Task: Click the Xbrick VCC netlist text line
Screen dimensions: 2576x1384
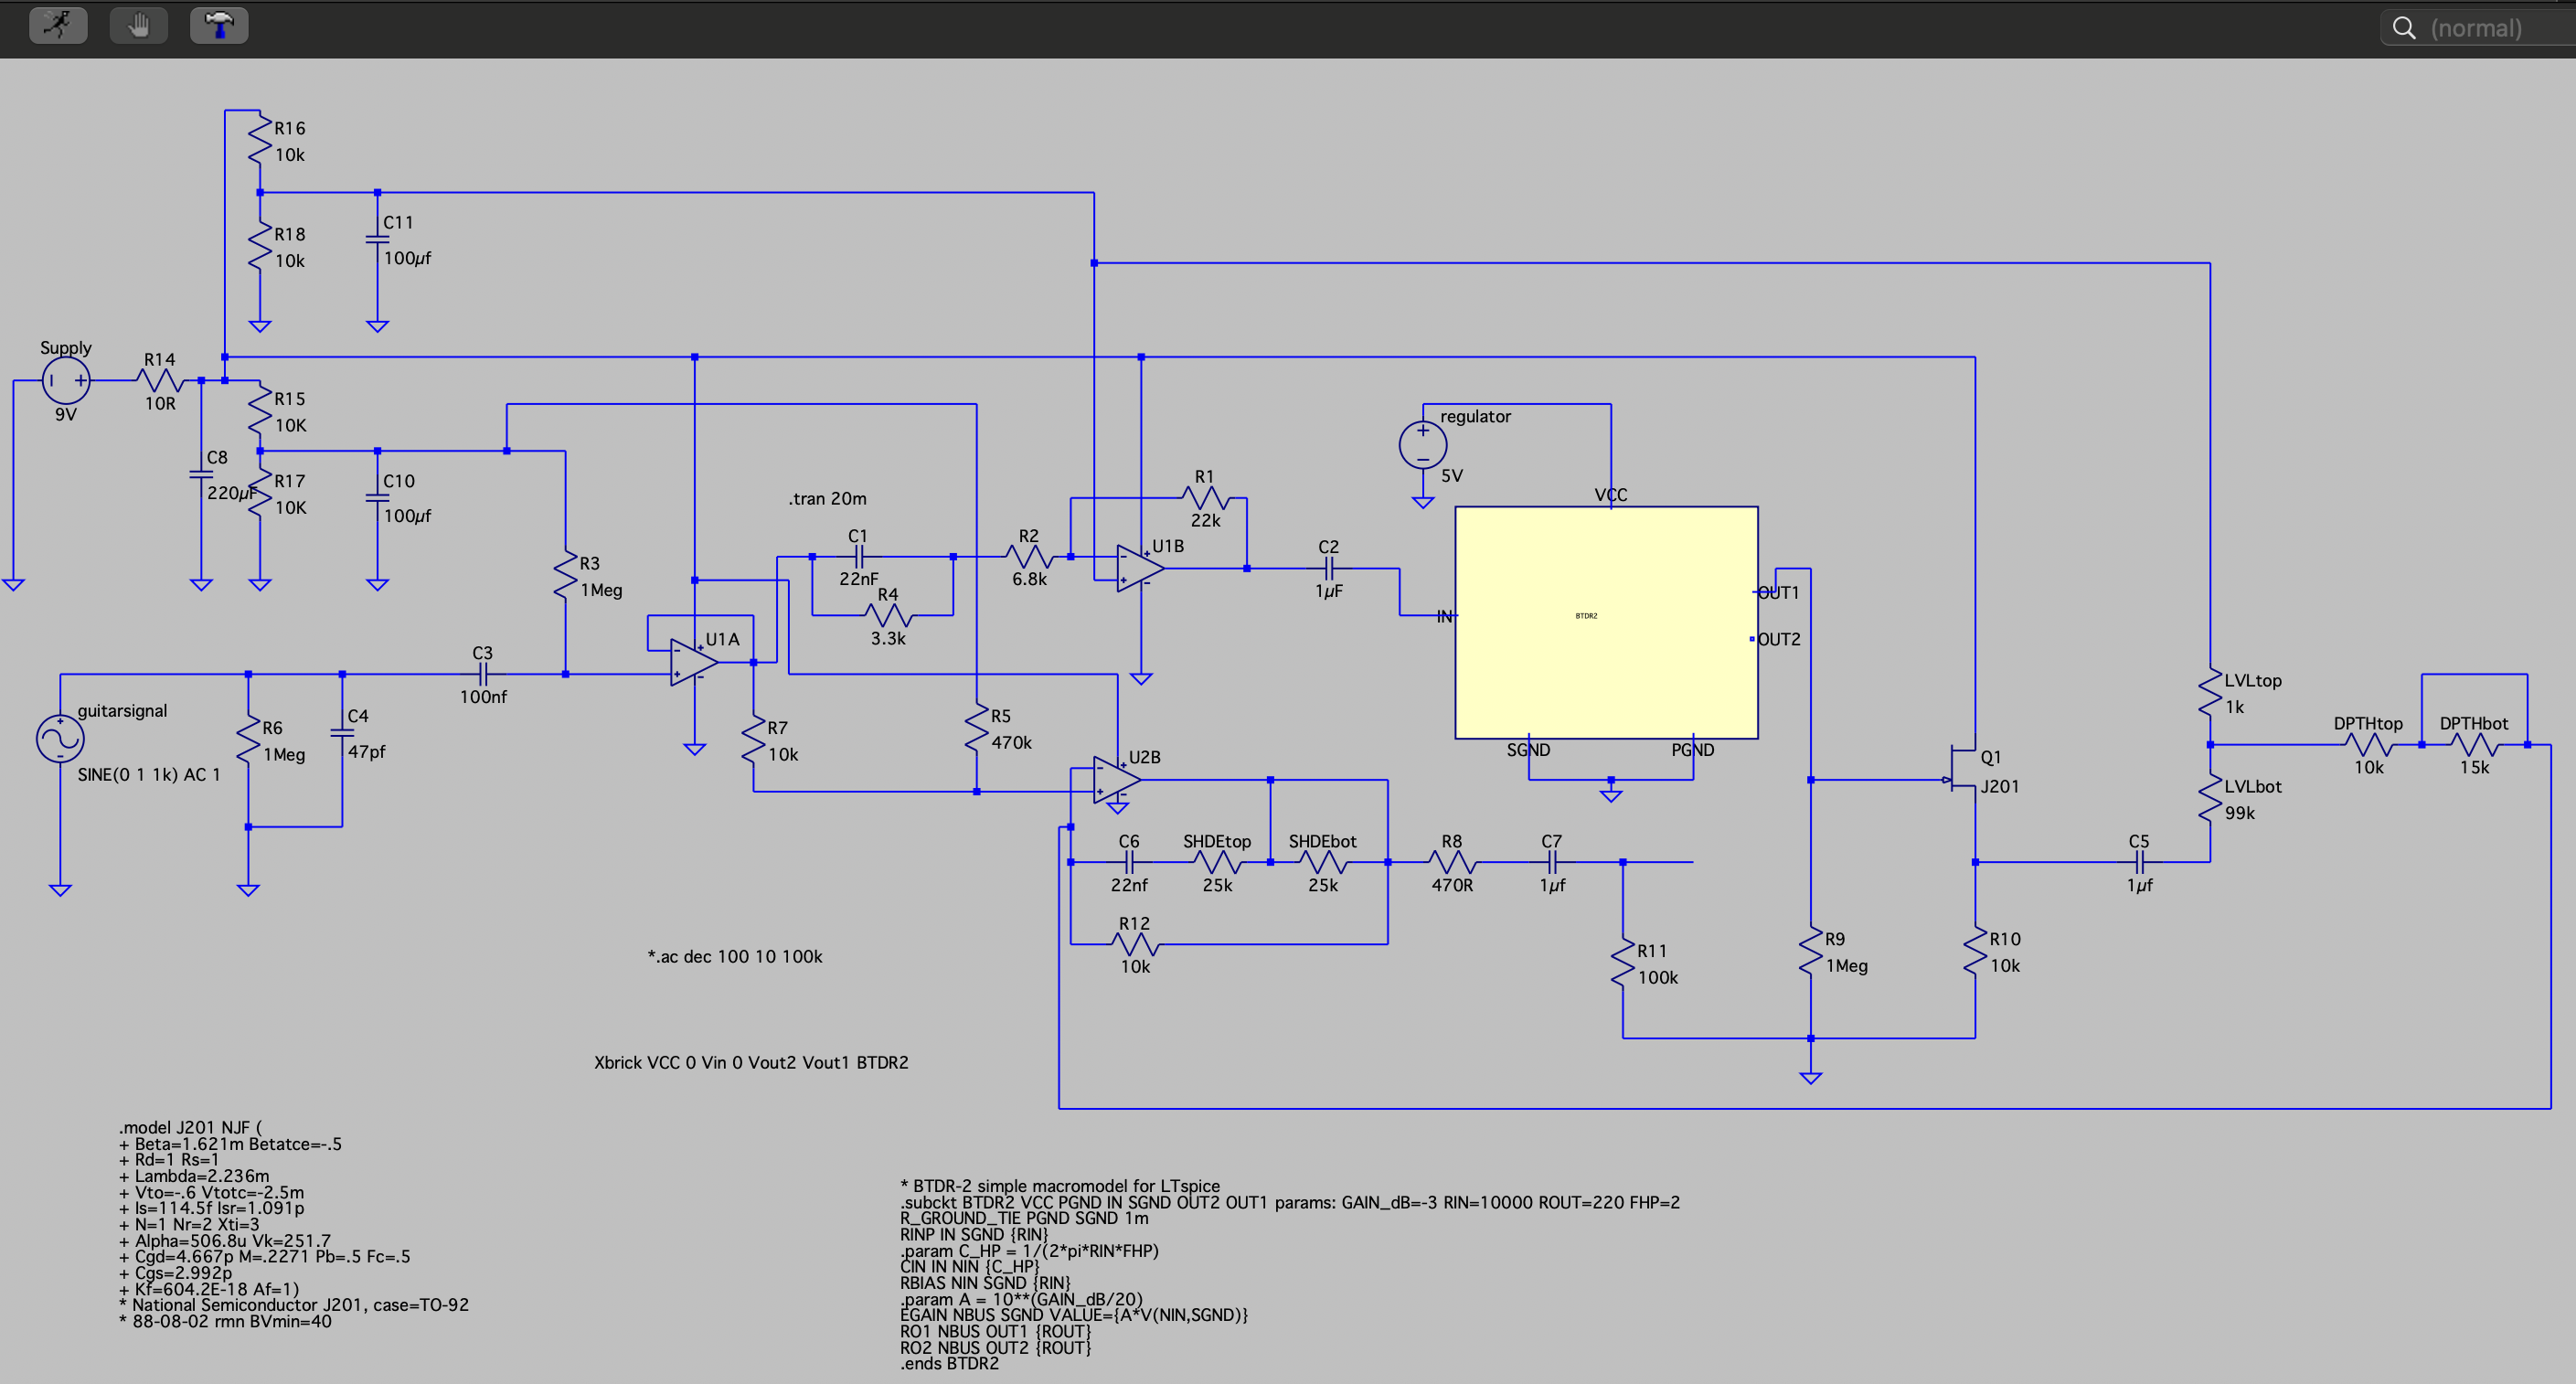Action: (x=751, y=1062)
